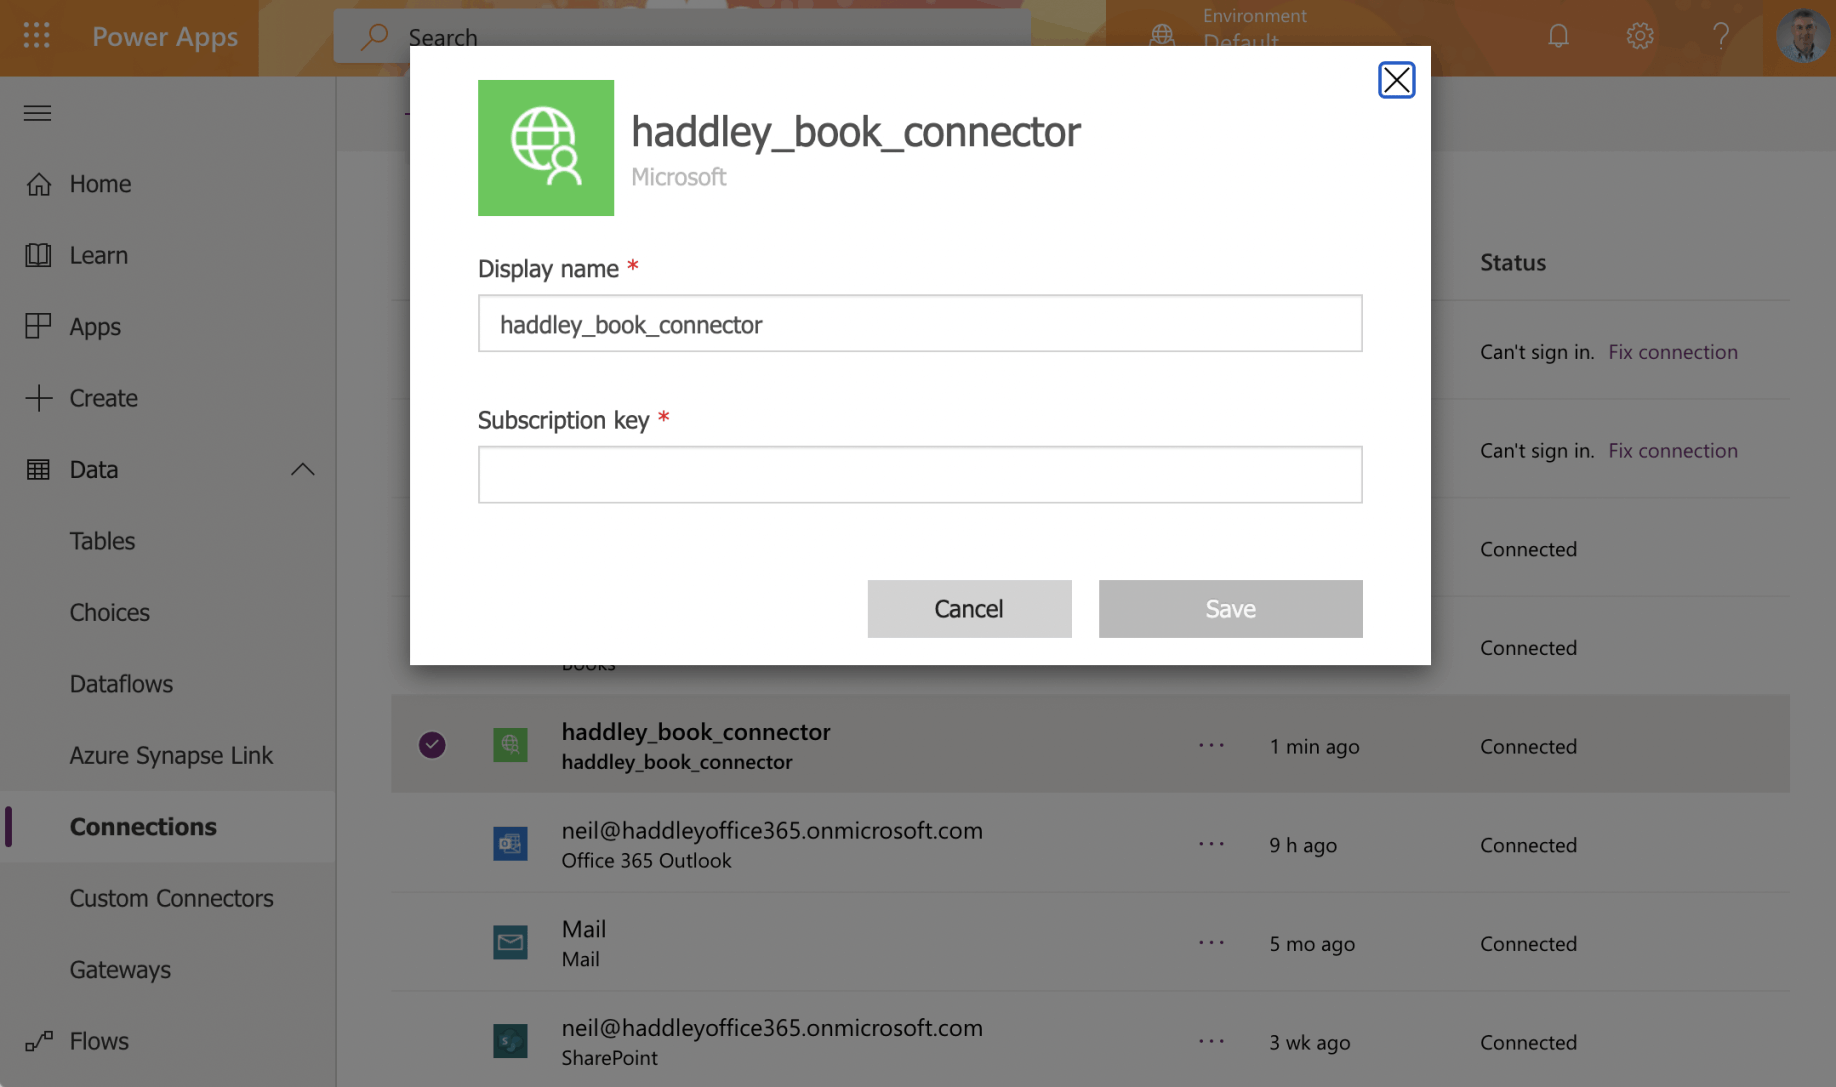The image size is (1836, 1087).
Task: Click the Mail connection name
Action: pyautogui.click(x=584, y=929)
